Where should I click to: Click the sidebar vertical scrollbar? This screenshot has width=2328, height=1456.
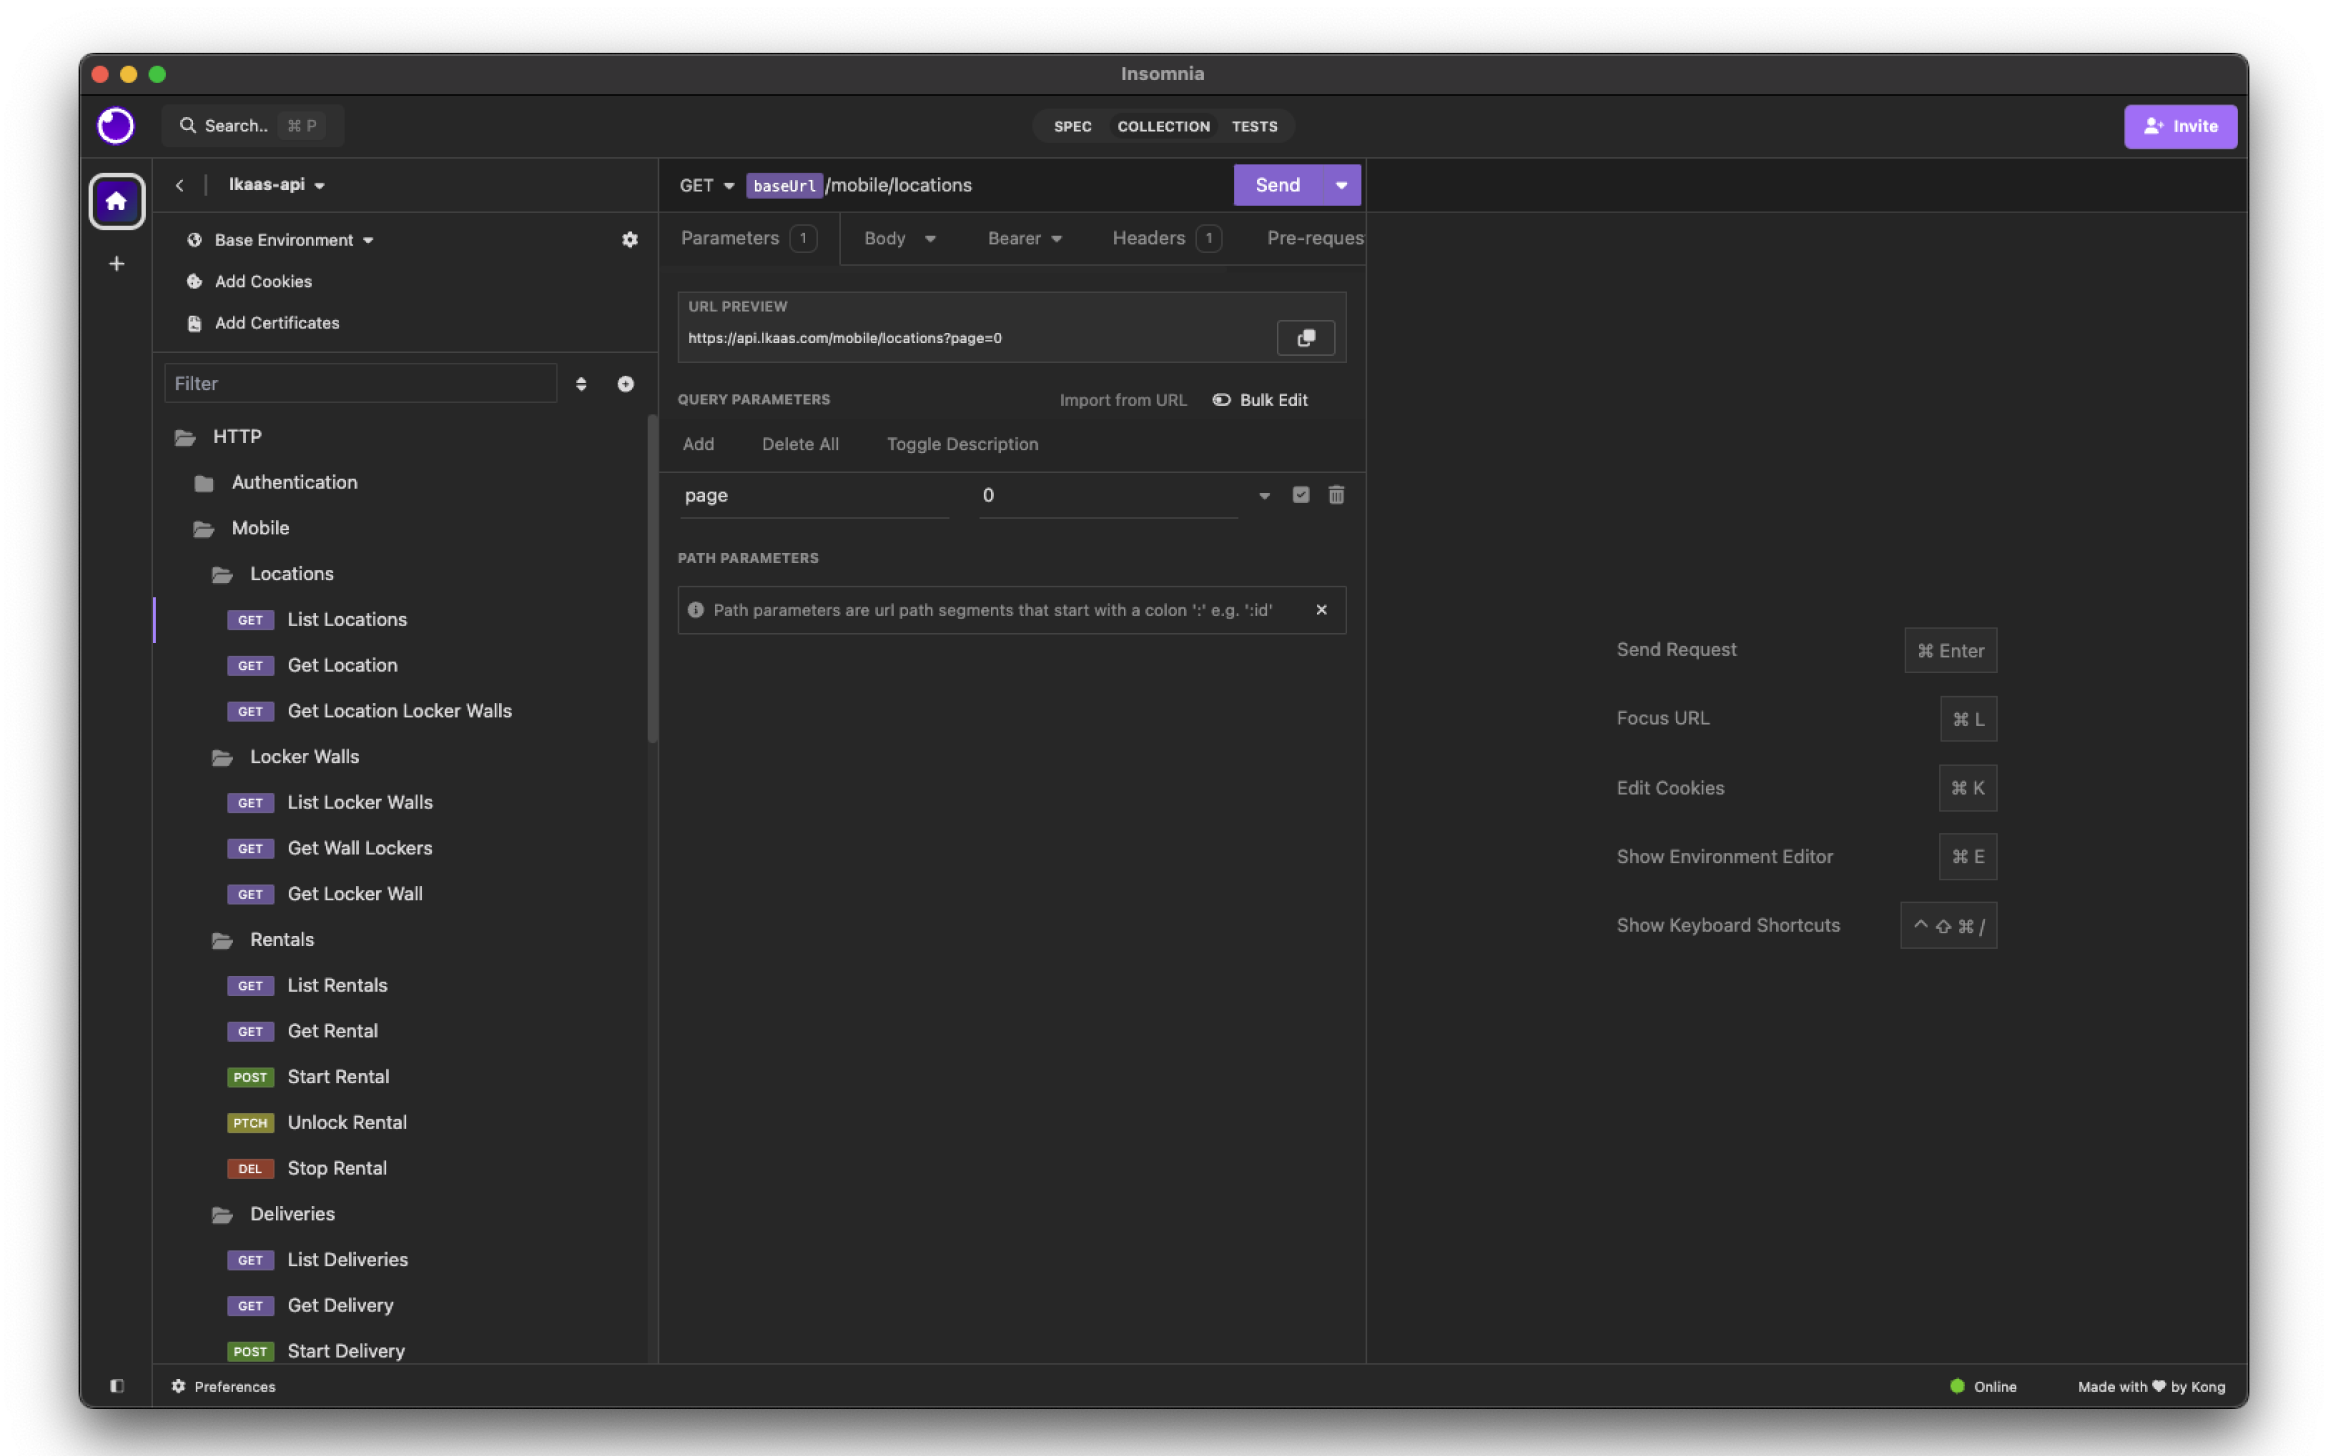click(x=652, y=580)
